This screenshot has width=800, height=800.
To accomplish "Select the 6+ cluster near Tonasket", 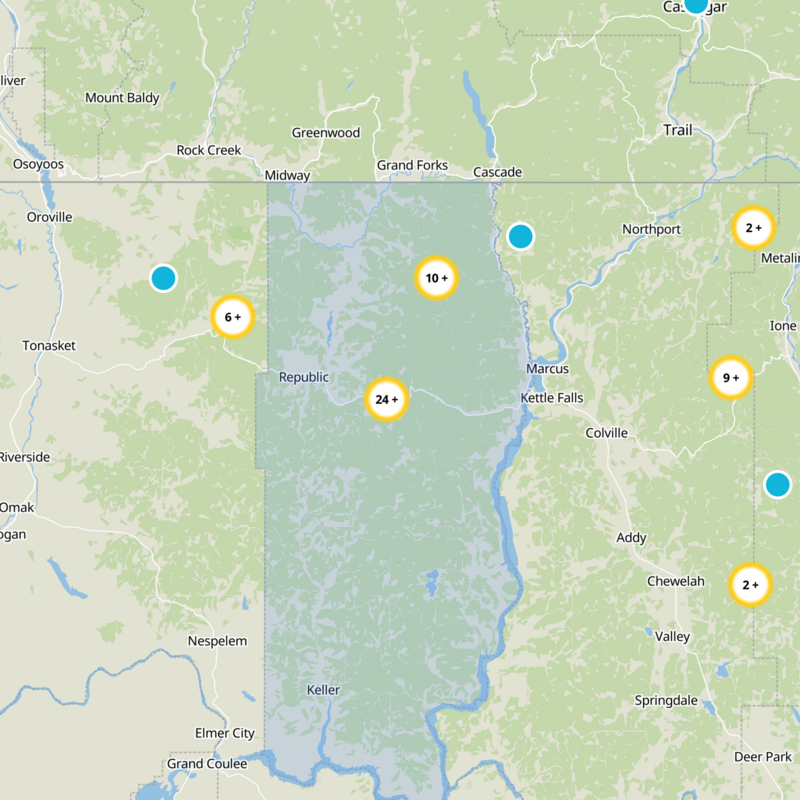I will click(x=232, y=317).
